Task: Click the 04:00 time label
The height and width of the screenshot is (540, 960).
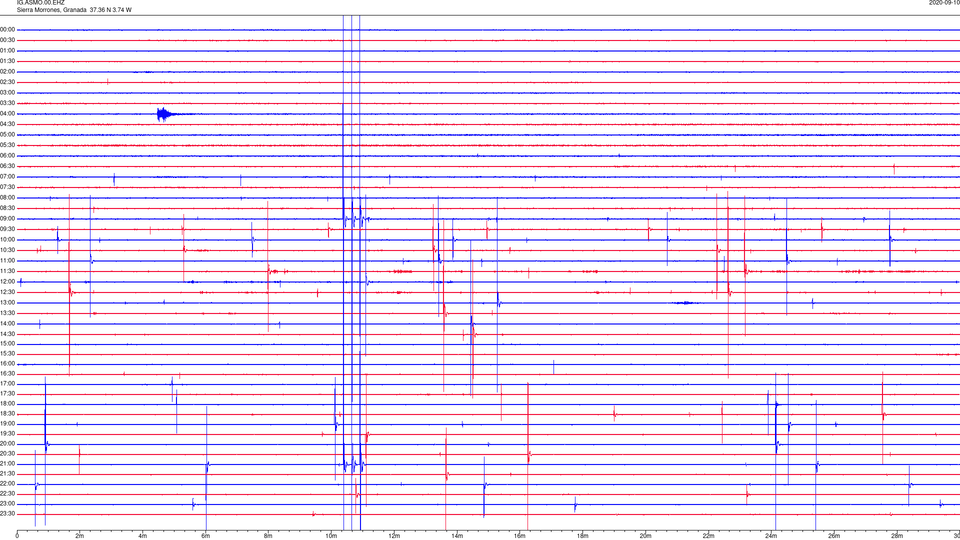Action: click(8, 113)
